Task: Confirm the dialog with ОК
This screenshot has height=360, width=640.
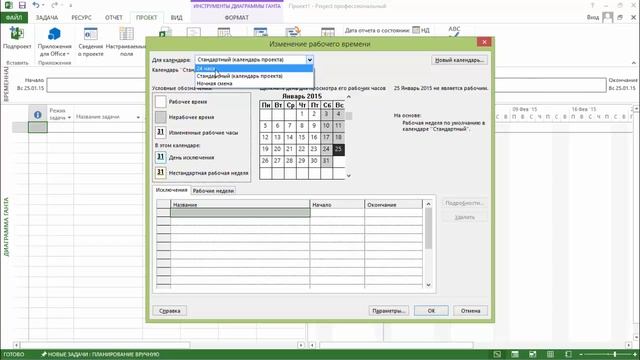Action: click(x=431, y=311)
